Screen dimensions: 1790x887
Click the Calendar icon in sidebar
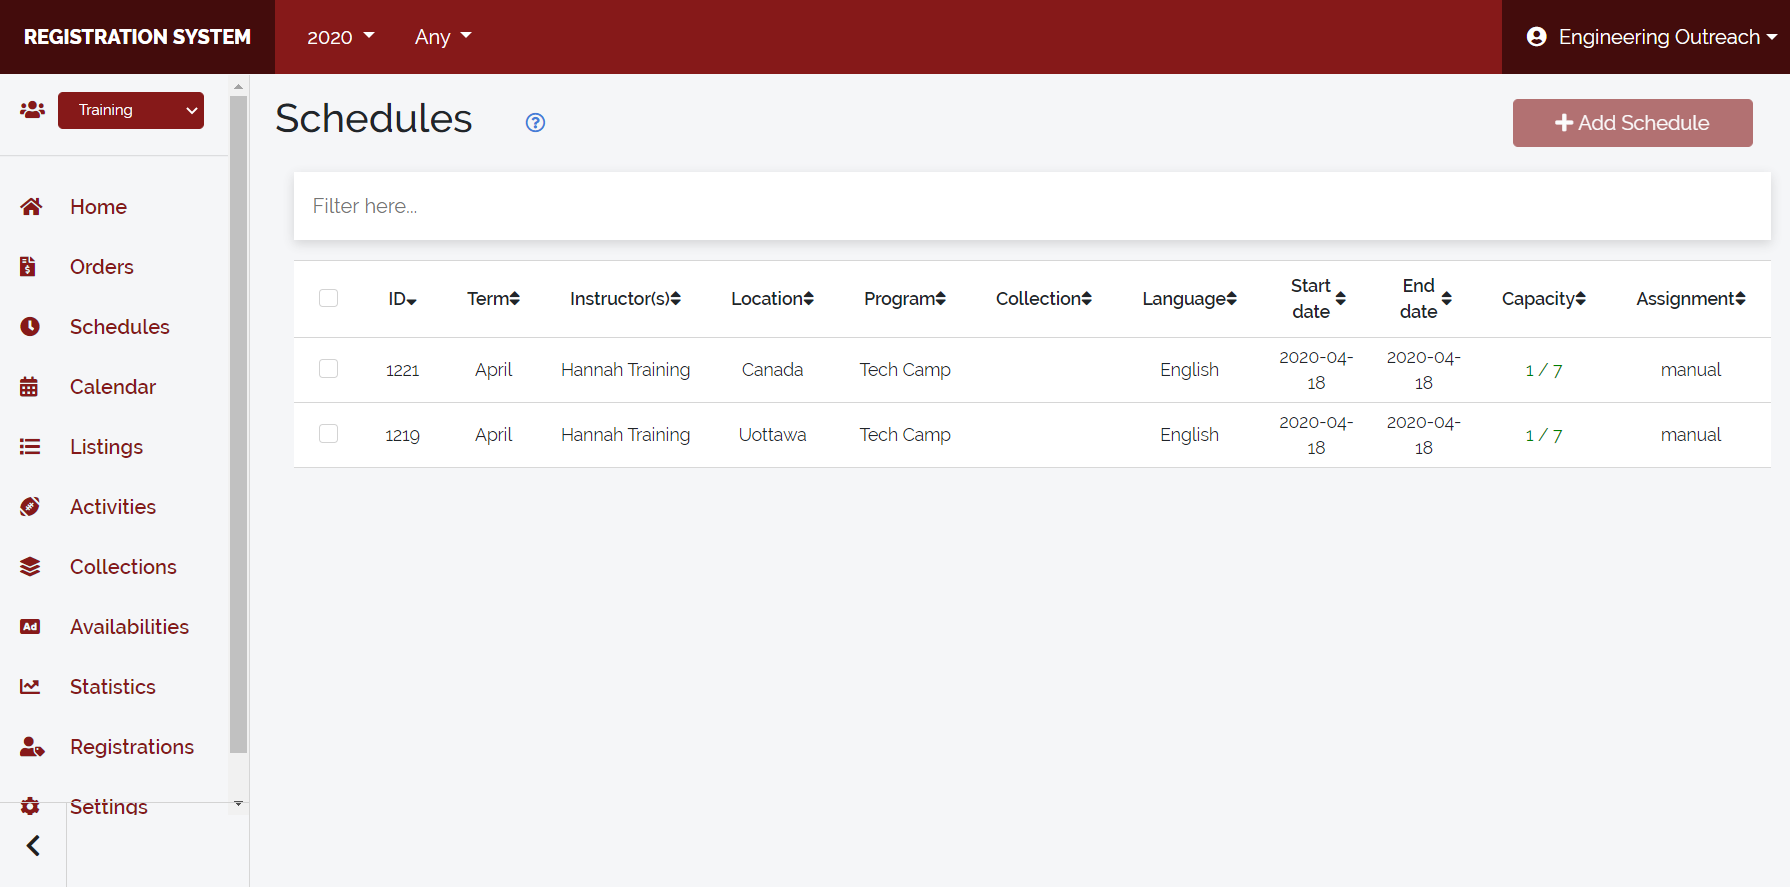click(30, 387)
